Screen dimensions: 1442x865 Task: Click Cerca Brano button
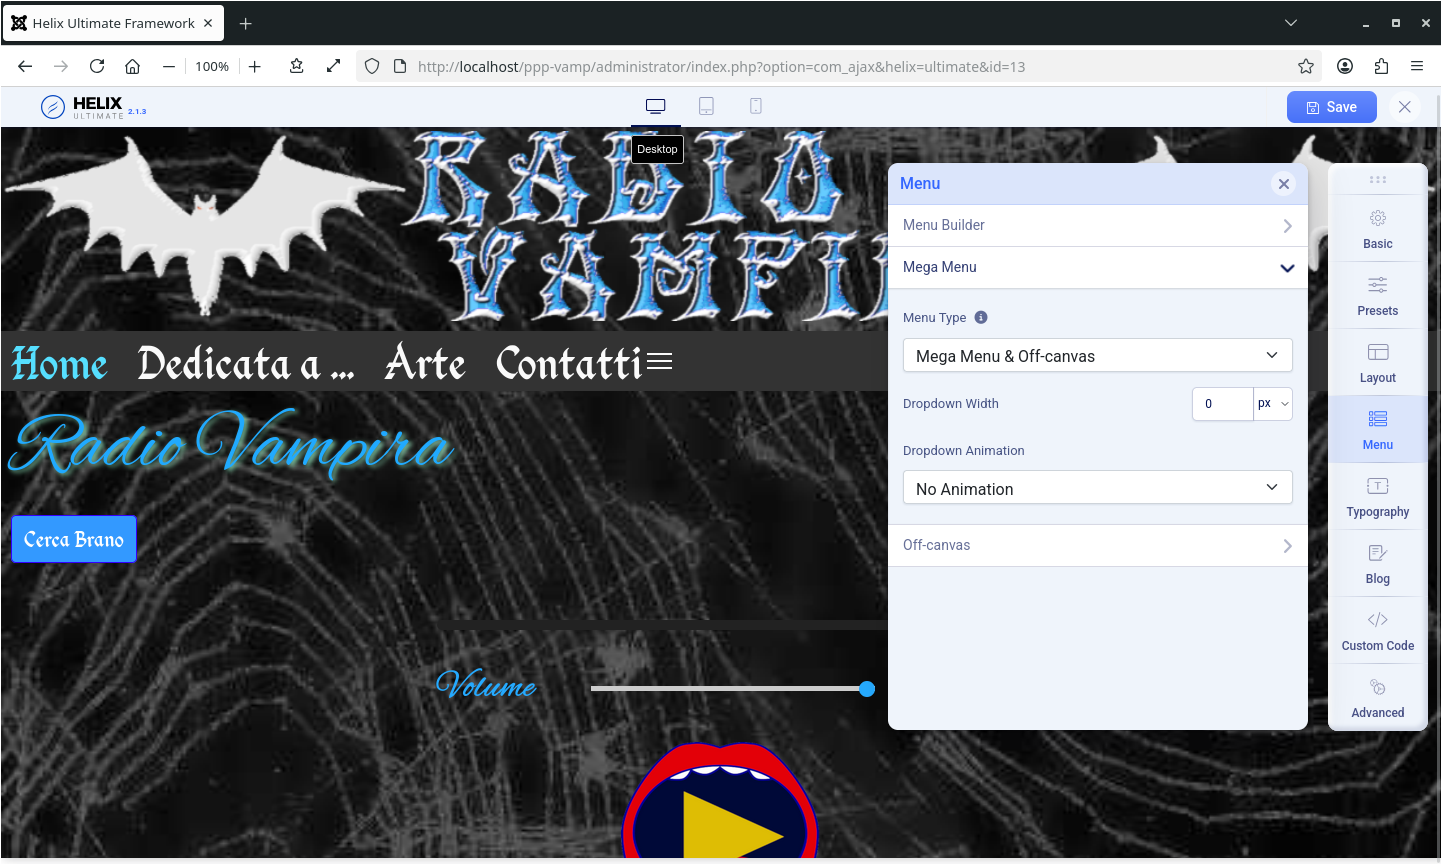tap(74, 540)
